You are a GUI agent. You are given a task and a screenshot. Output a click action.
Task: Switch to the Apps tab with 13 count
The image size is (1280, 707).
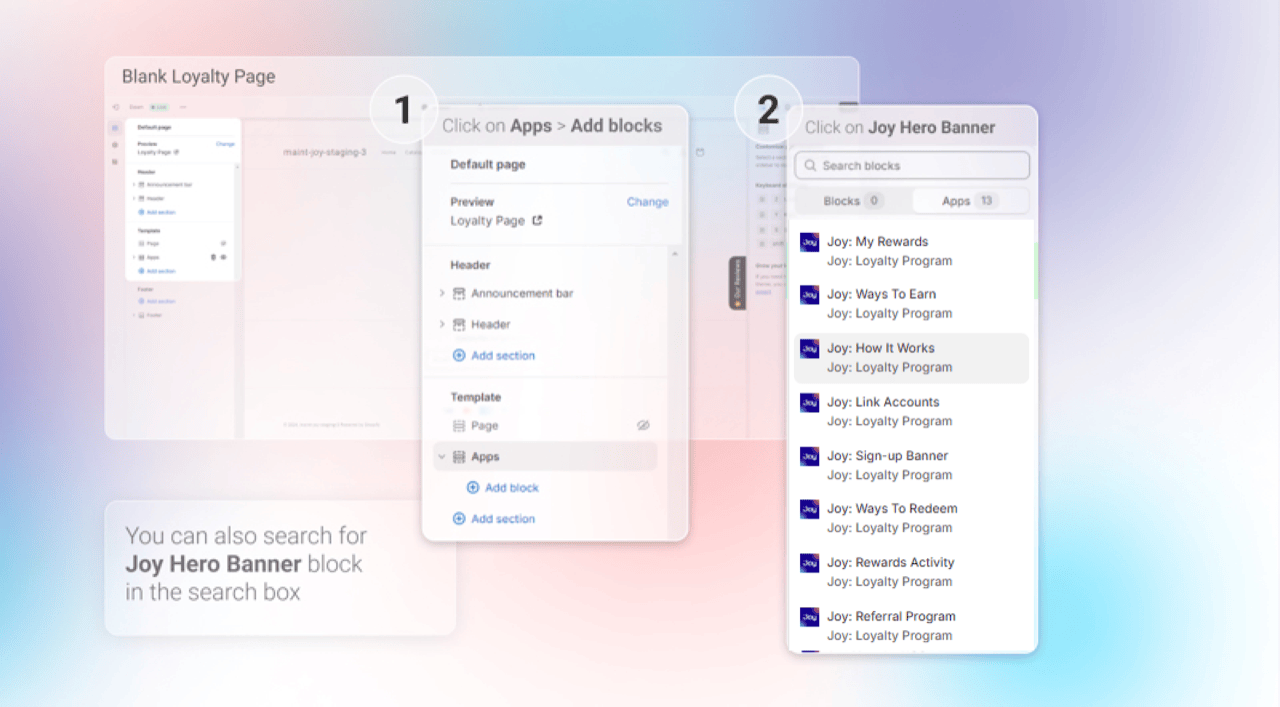969,201
